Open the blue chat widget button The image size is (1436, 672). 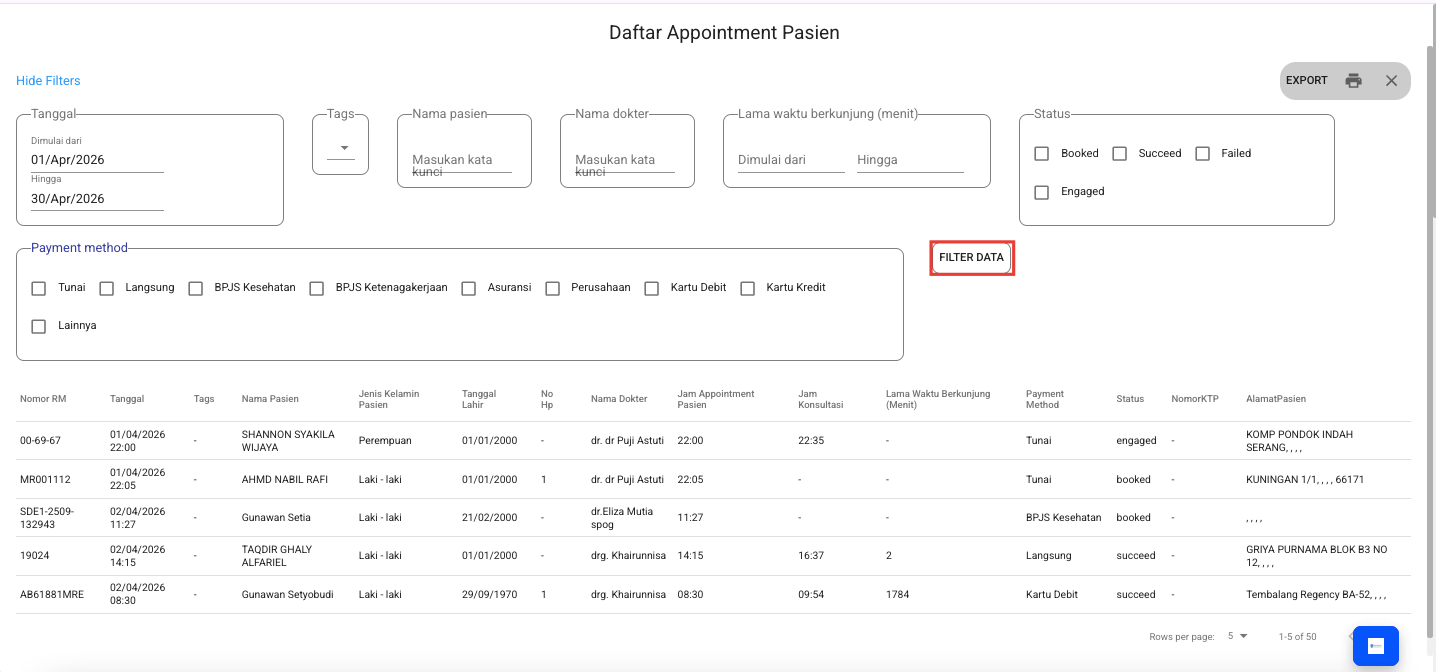point(1375,646)
